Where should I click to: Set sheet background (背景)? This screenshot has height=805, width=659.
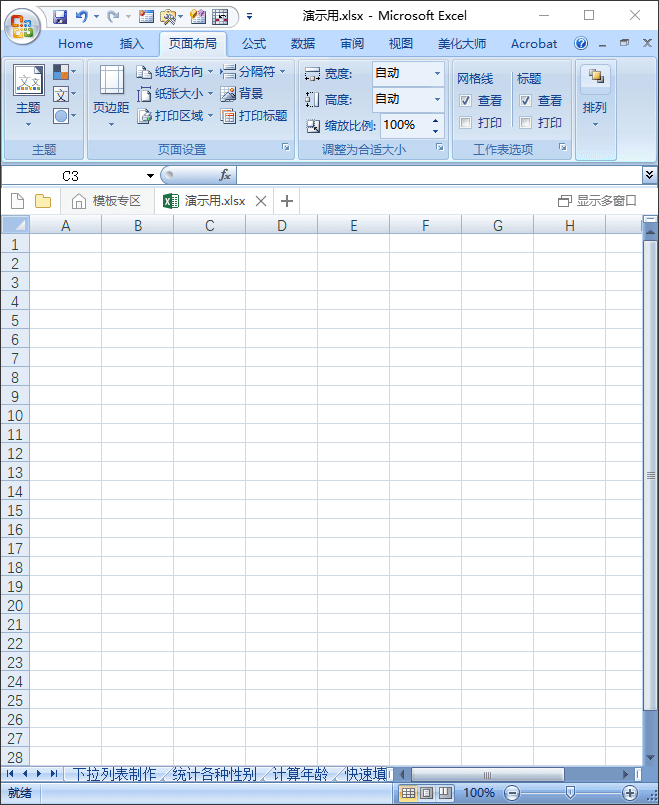[242, 94]
